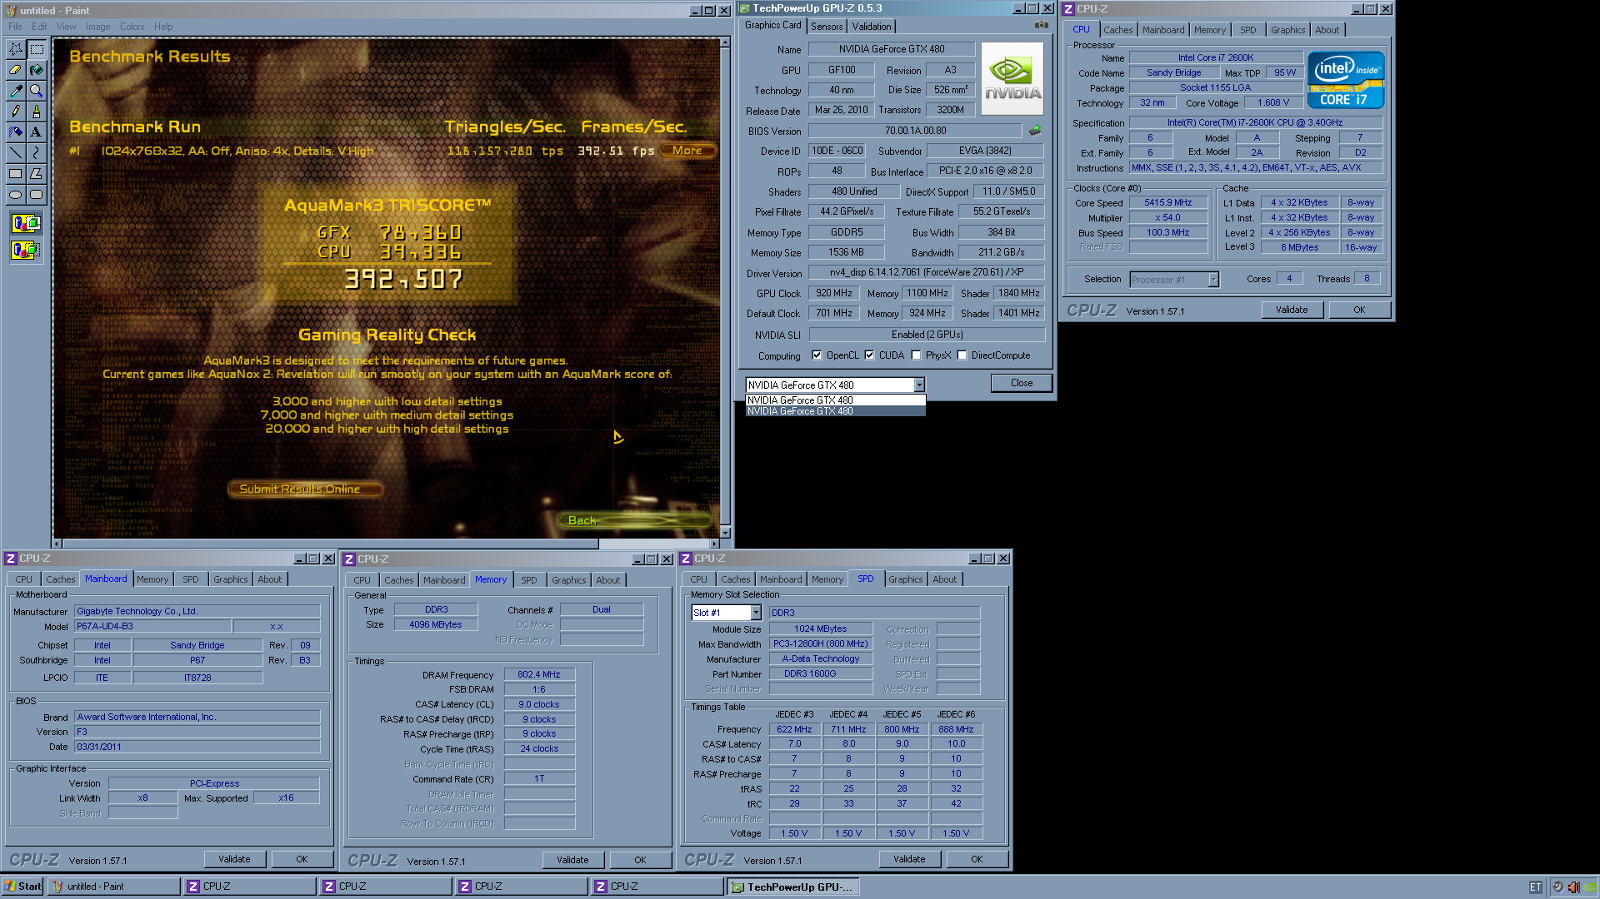Click the ET language indicator
The image size is (1600, 899).
(1535, 887)
